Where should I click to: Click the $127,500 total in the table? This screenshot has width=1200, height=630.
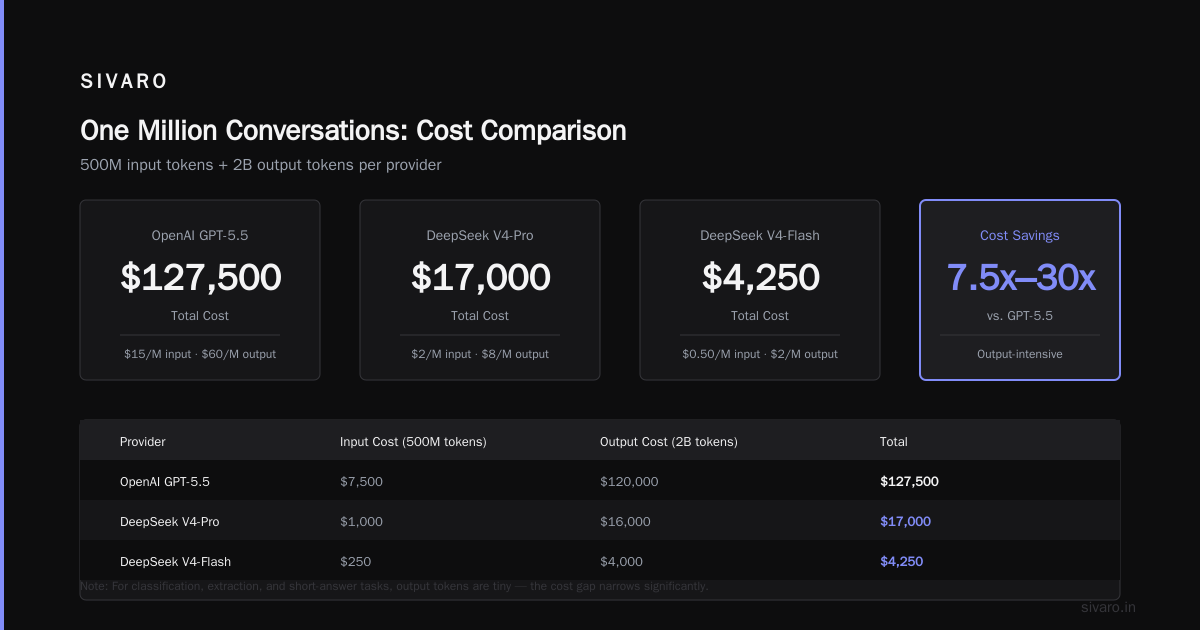[x=909, y=481]
